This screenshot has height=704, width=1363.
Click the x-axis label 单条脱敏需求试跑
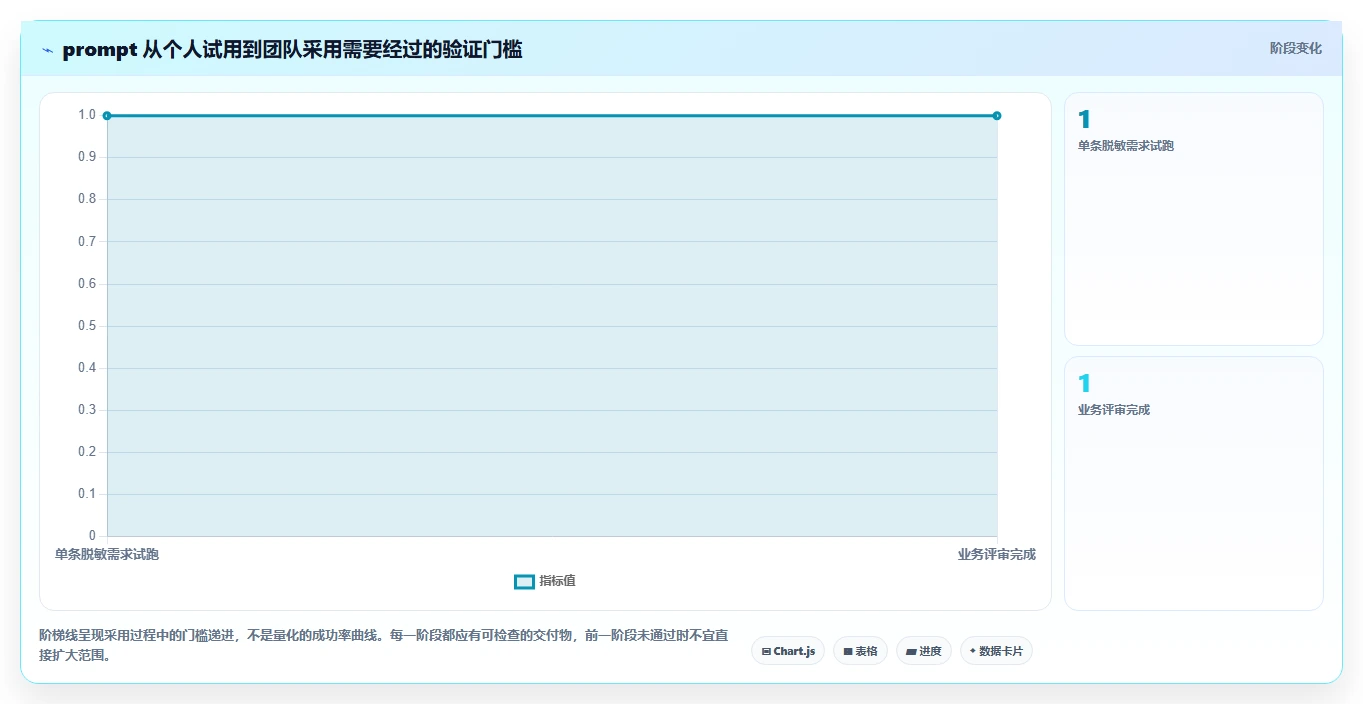(x=107, y=554)
